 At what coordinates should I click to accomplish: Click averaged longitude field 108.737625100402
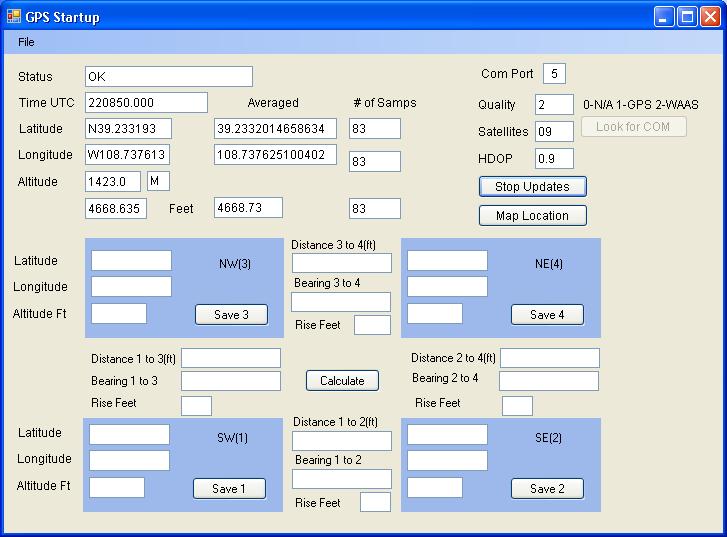(x=275, y=154)
